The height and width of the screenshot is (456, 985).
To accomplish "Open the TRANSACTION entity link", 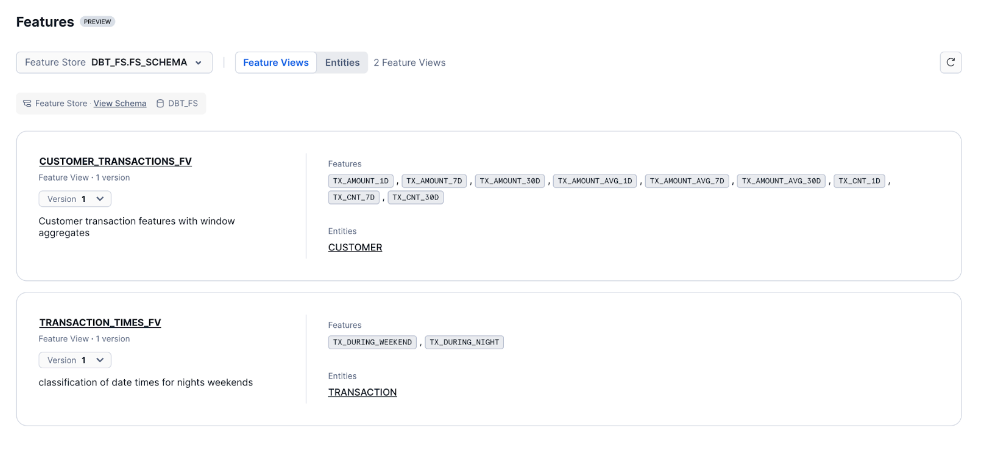I will [x=362, y=393].
